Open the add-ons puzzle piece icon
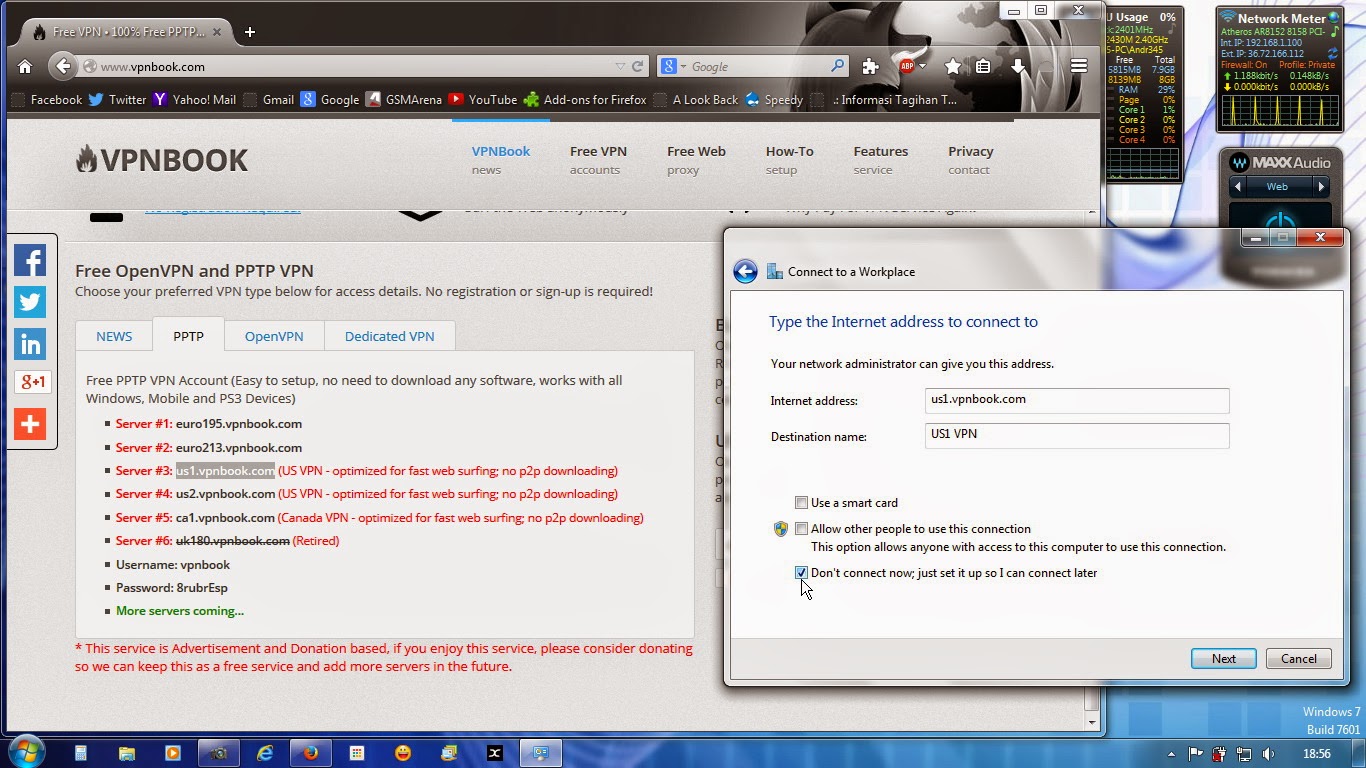1366x768 pixels. [x=870, y=67]
